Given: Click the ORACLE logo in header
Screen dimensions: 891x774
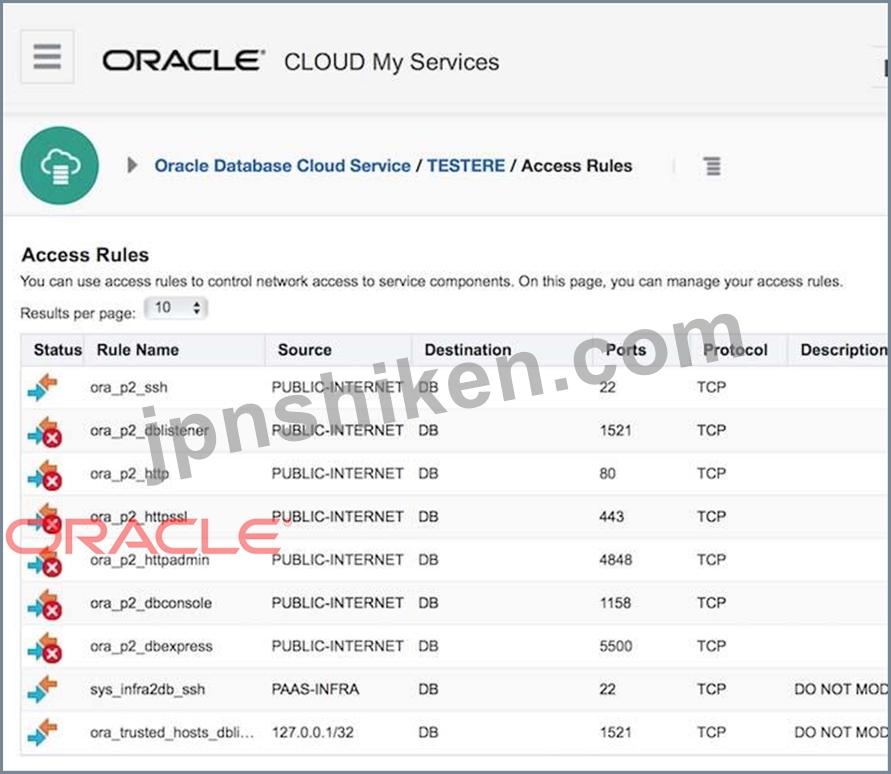Looking at the screenshot, I should coord(183,61).
